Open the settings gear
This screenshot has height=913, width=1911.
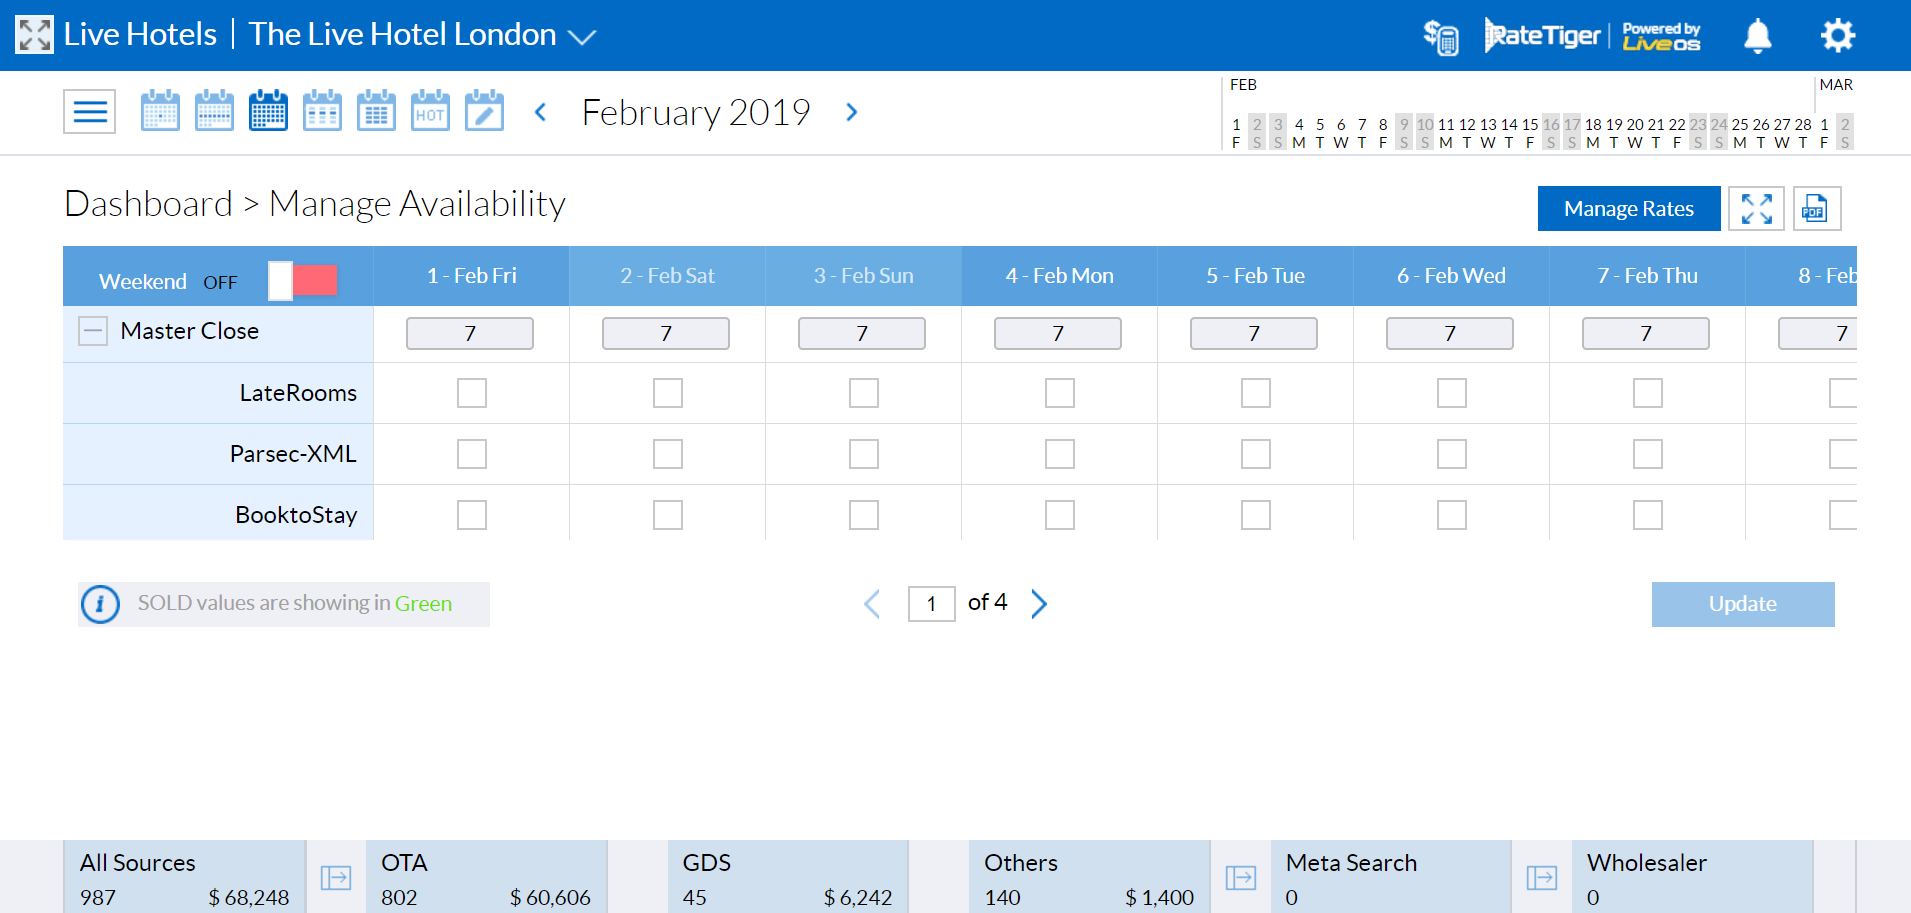click(x=1838, y=35)
